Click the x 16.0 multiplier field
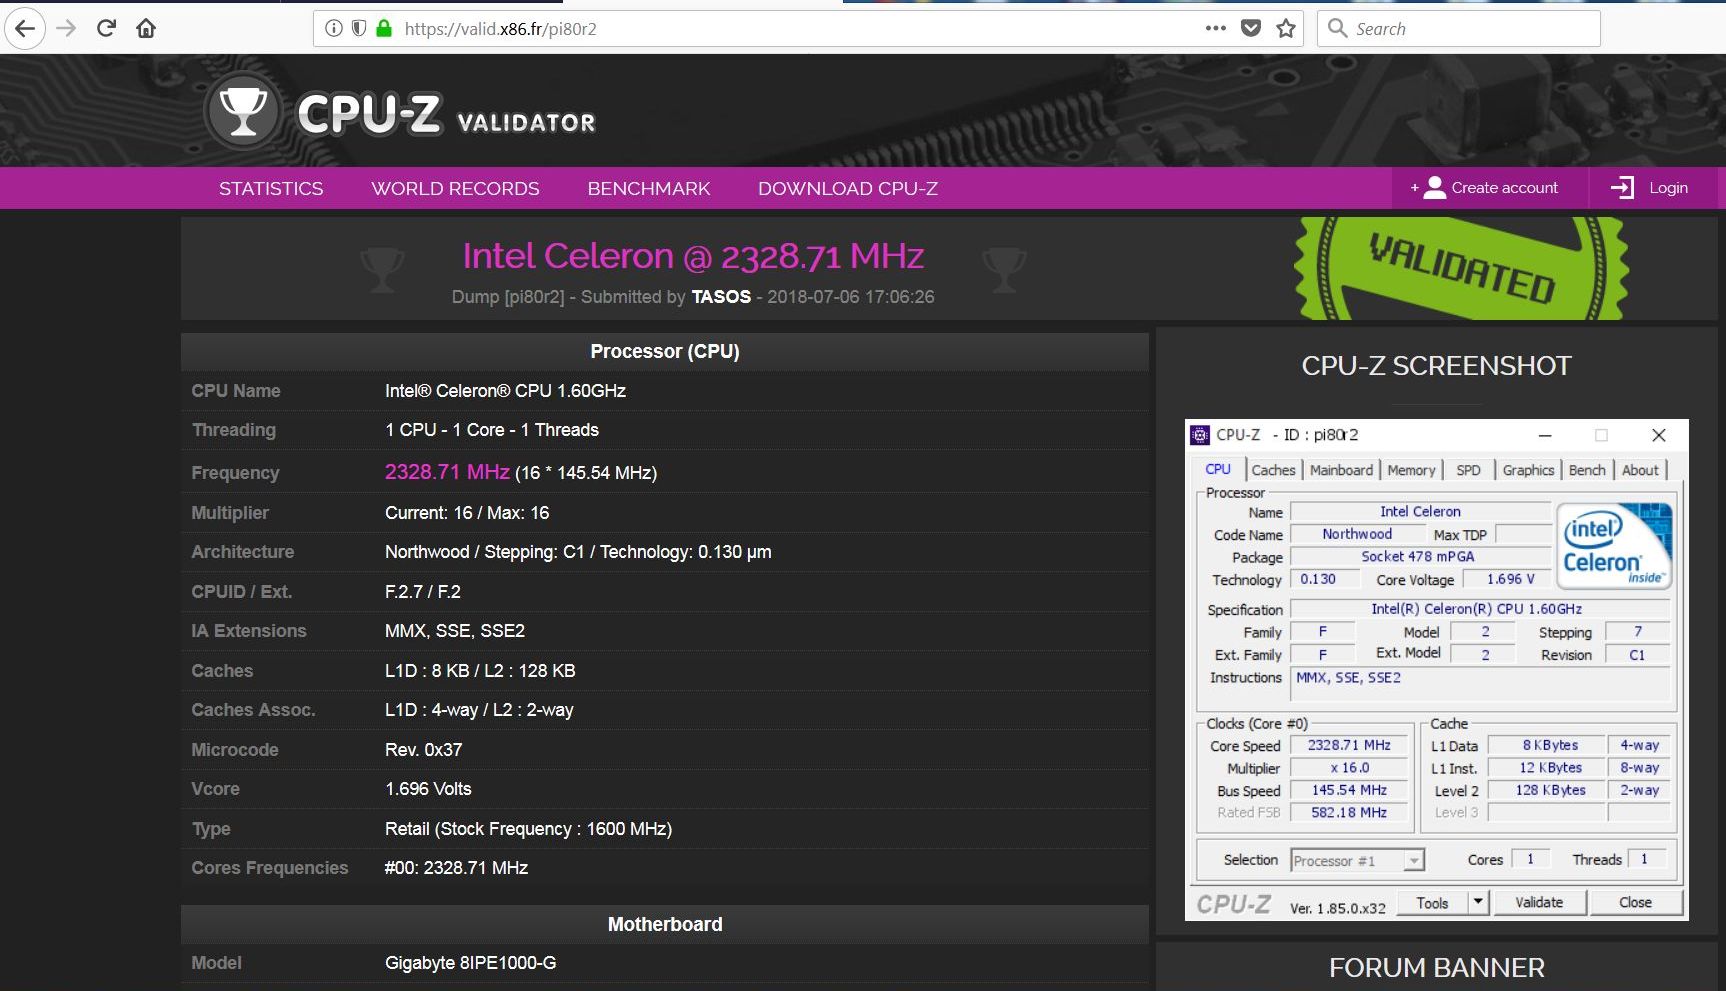Image resolution: width=1726 pixels, height=991 pixels. (1349, 768)
